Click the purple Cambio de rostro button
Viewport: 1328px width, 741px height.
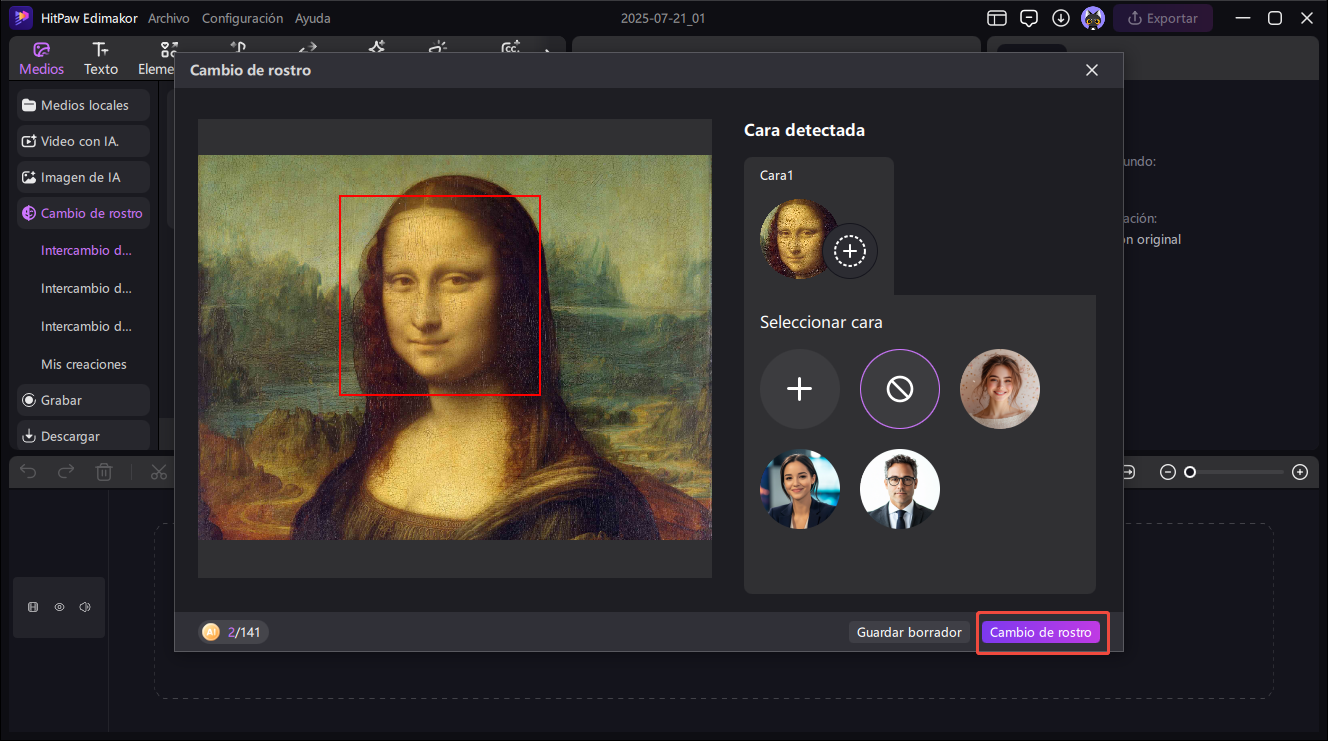(1040, 632)
